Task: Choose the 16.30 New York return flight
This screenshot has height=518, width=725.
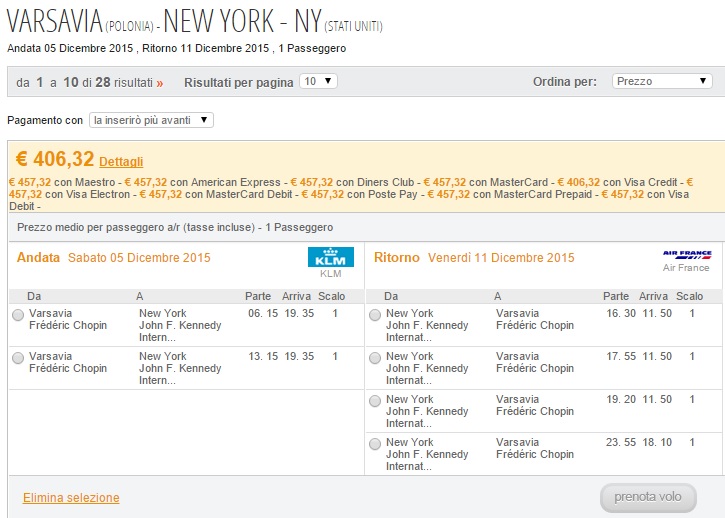Action: point(375,315)
